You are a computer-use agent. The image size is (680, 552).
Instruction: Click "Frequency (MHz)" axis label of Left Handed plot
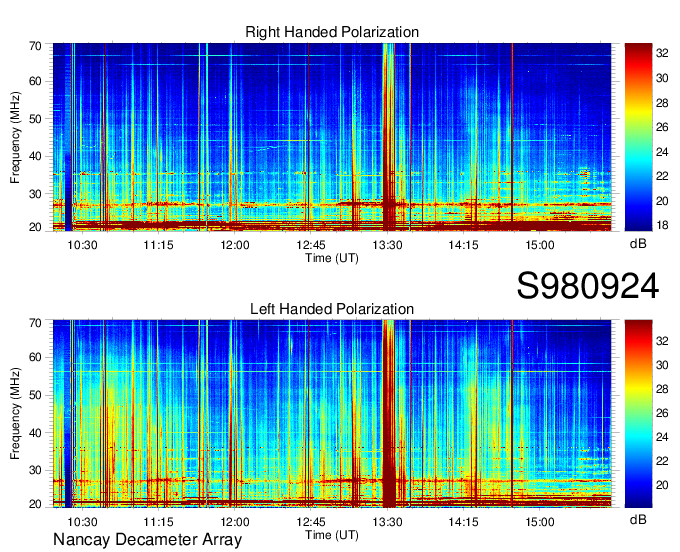15,414
